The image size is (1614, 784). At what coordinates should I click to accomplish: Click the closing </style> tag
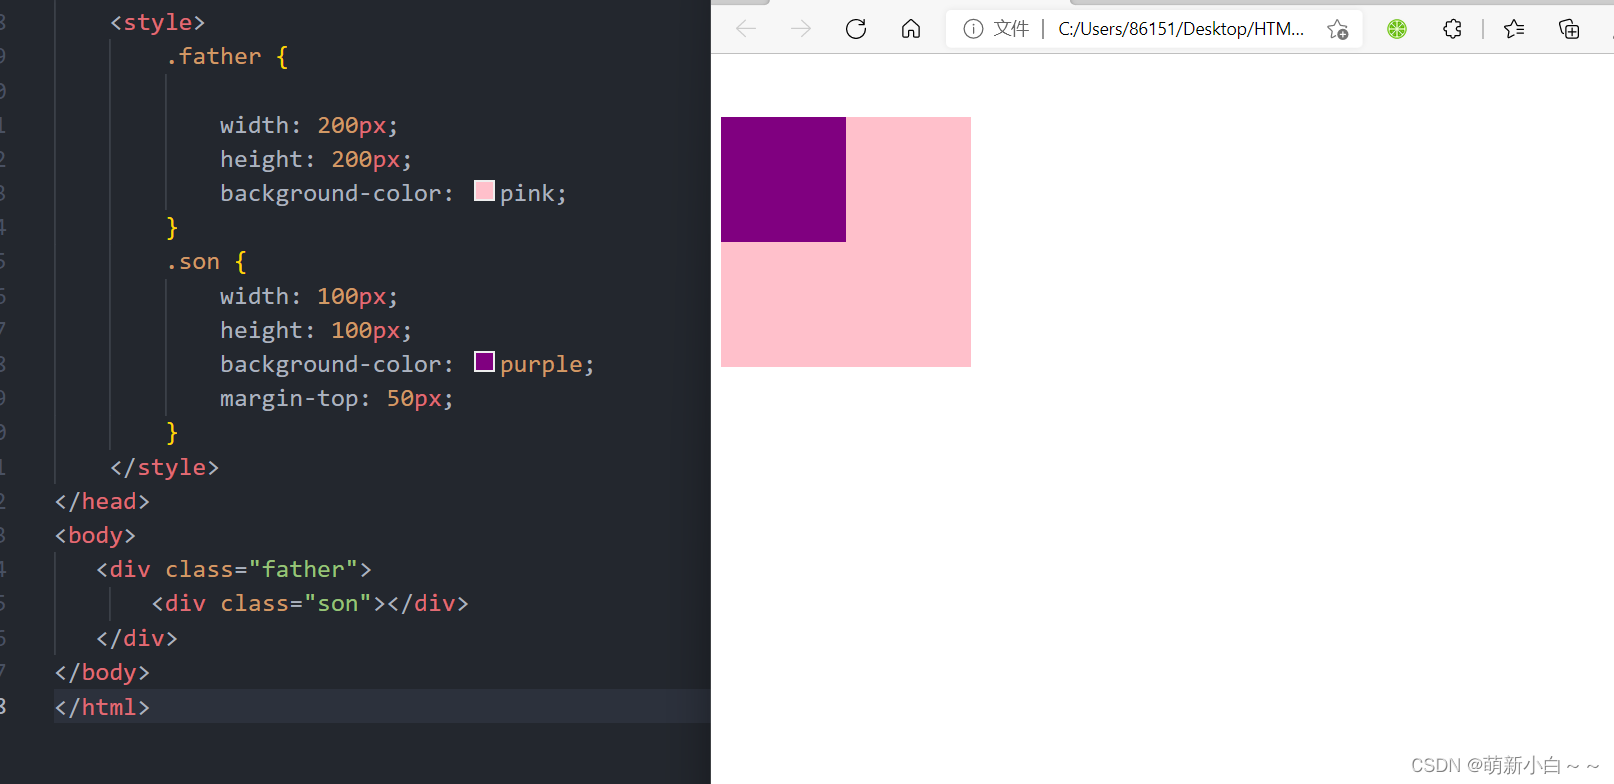(165, 467)
